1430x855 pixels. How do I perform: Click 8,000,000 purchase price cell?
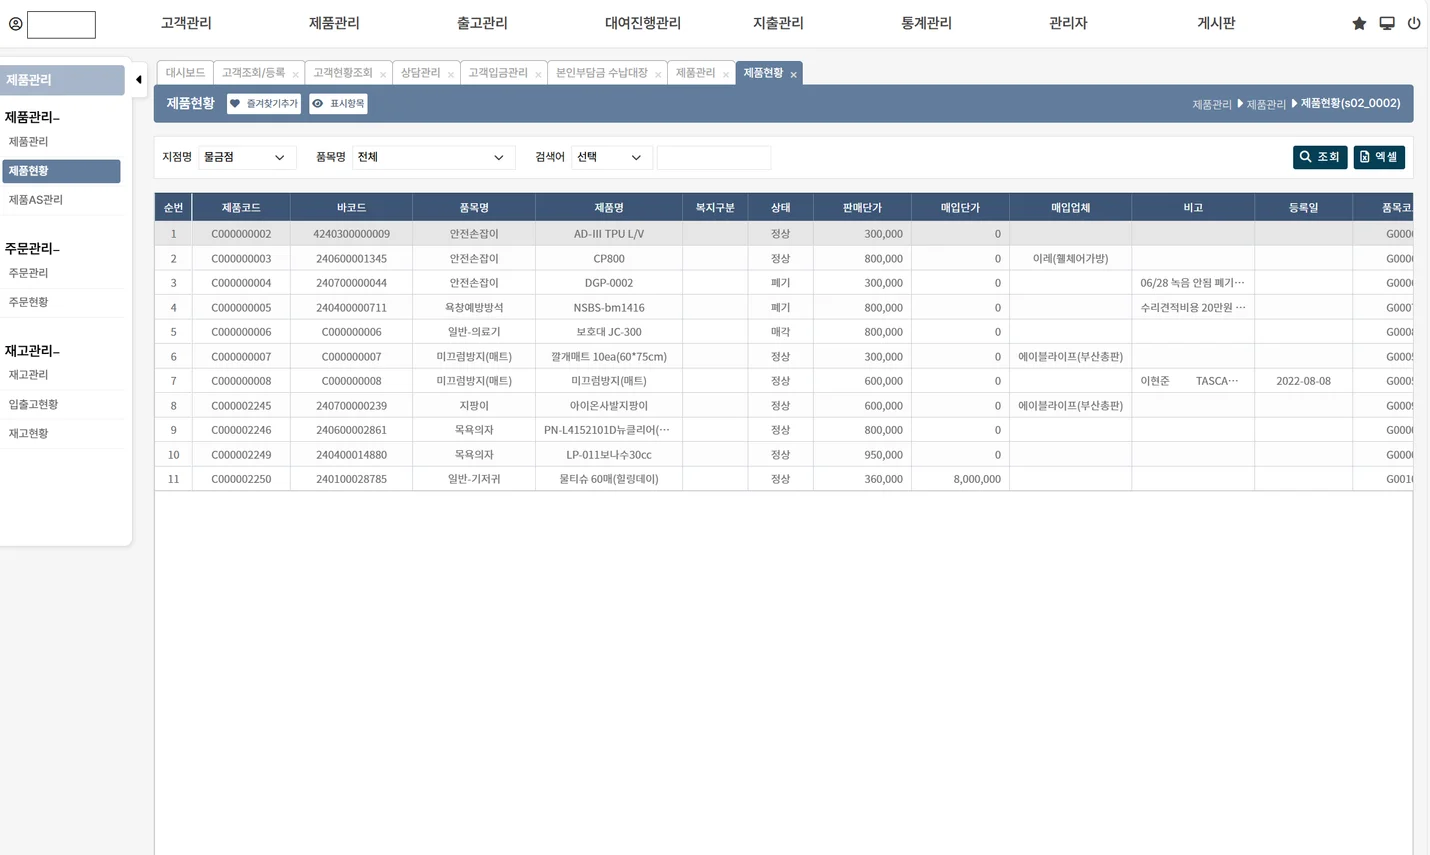[960, 479]
